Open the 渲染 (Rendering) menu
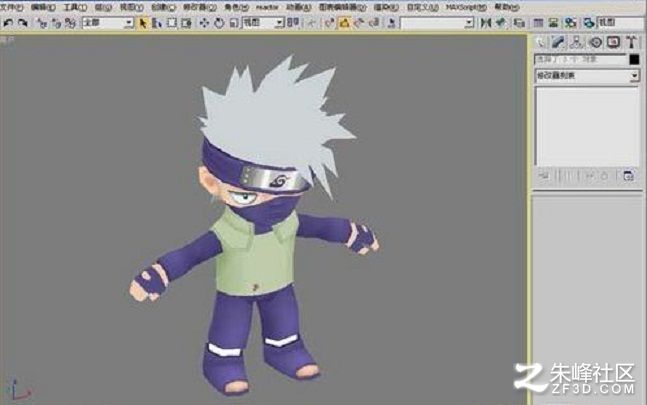Image resolution: width=647 pixels, height=405 pixels. pyautogui.click(x=386, y=7)
